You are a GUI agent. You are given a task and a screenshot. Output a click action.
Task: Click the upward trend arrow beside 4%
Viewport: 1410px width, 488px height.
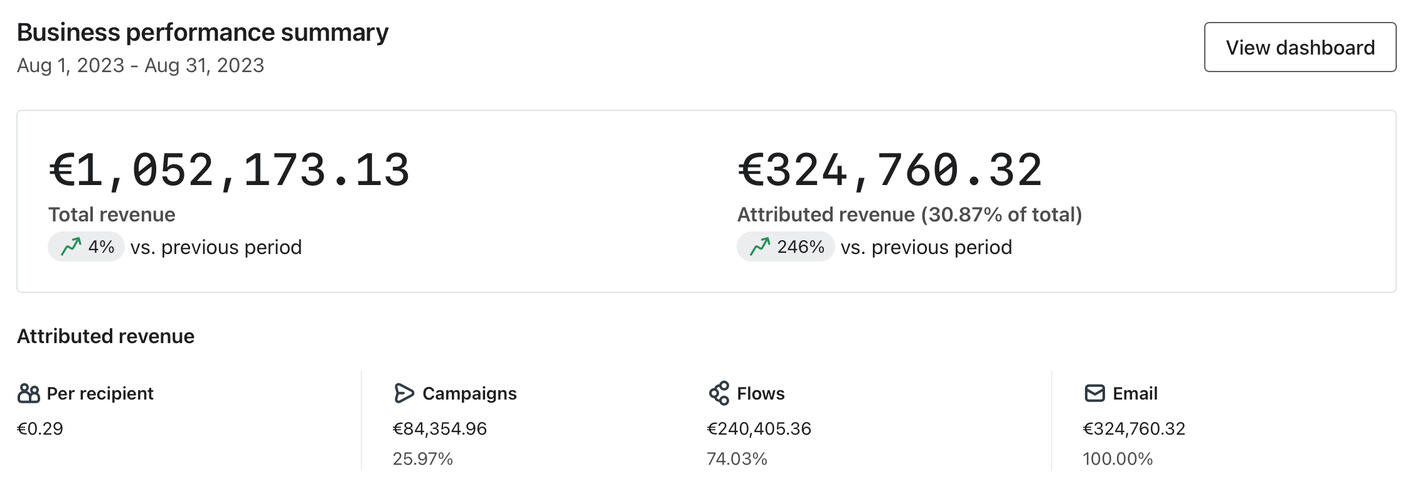[x=71, y=247]
